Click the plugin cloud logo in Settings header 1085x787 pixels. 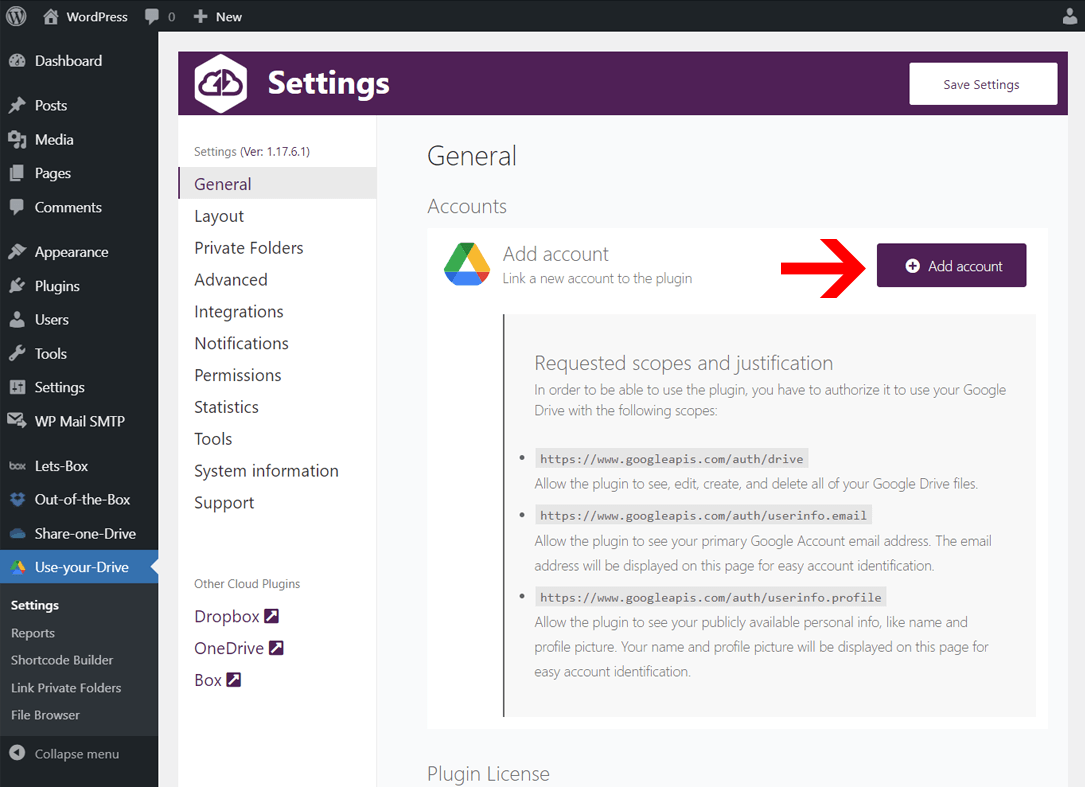(x=221, y=84)
